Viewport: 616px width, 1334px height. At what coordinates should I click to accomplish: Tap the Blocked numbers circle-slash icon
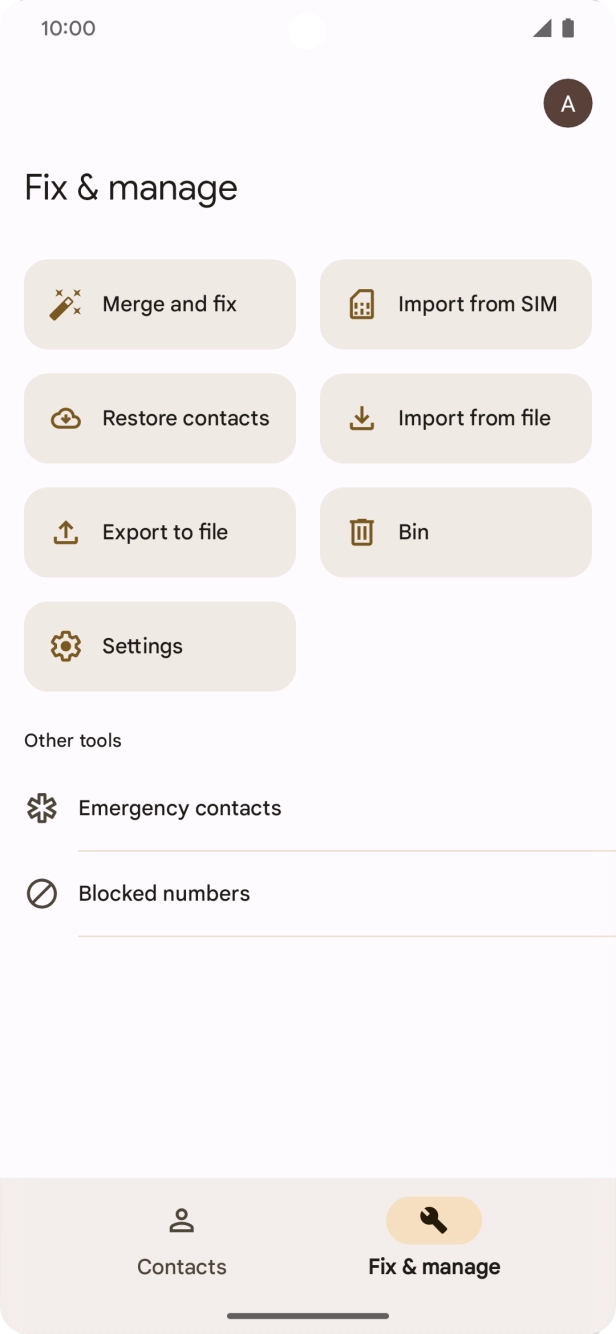tap(41, 894)
